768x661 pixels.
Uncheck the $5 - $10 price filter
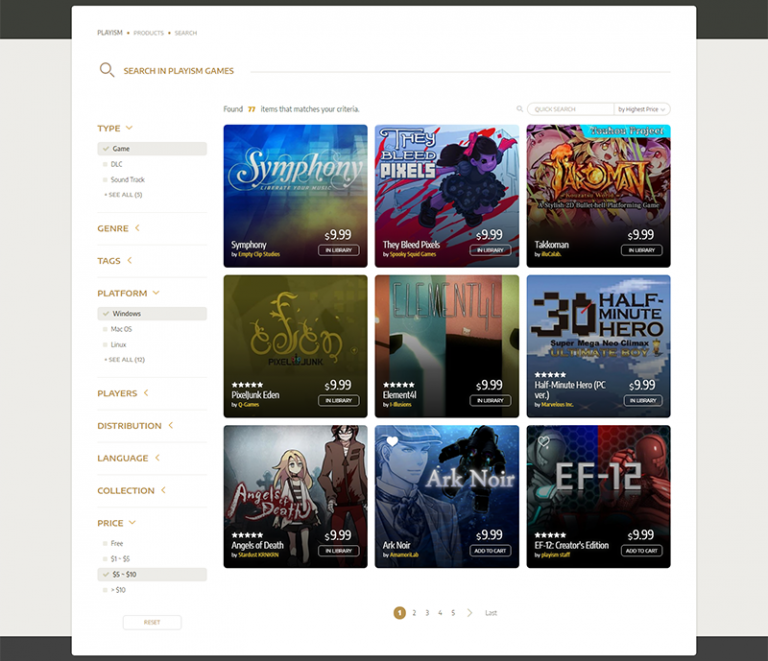point(152,574)
